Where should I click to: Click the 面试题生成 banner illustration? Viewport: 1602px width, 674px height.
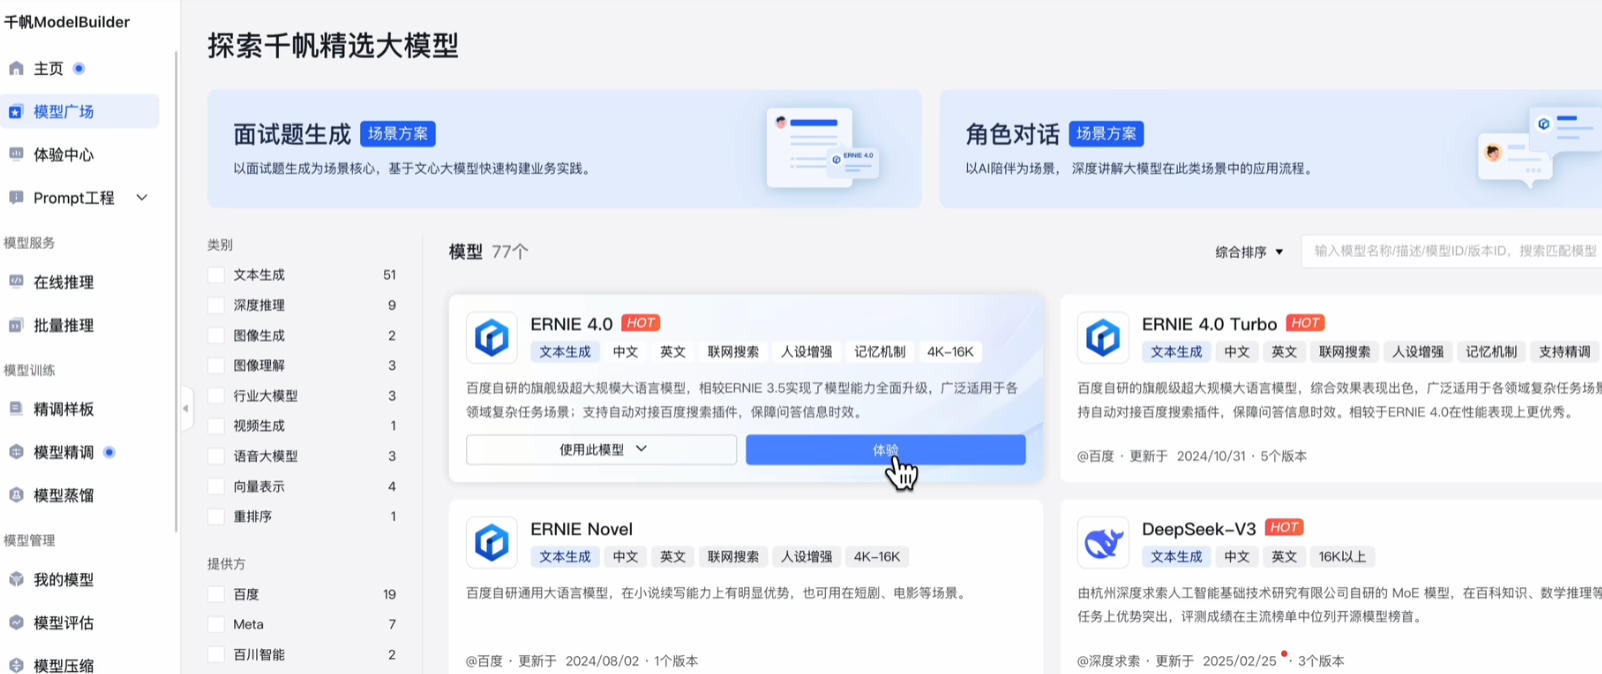(823, 148)
